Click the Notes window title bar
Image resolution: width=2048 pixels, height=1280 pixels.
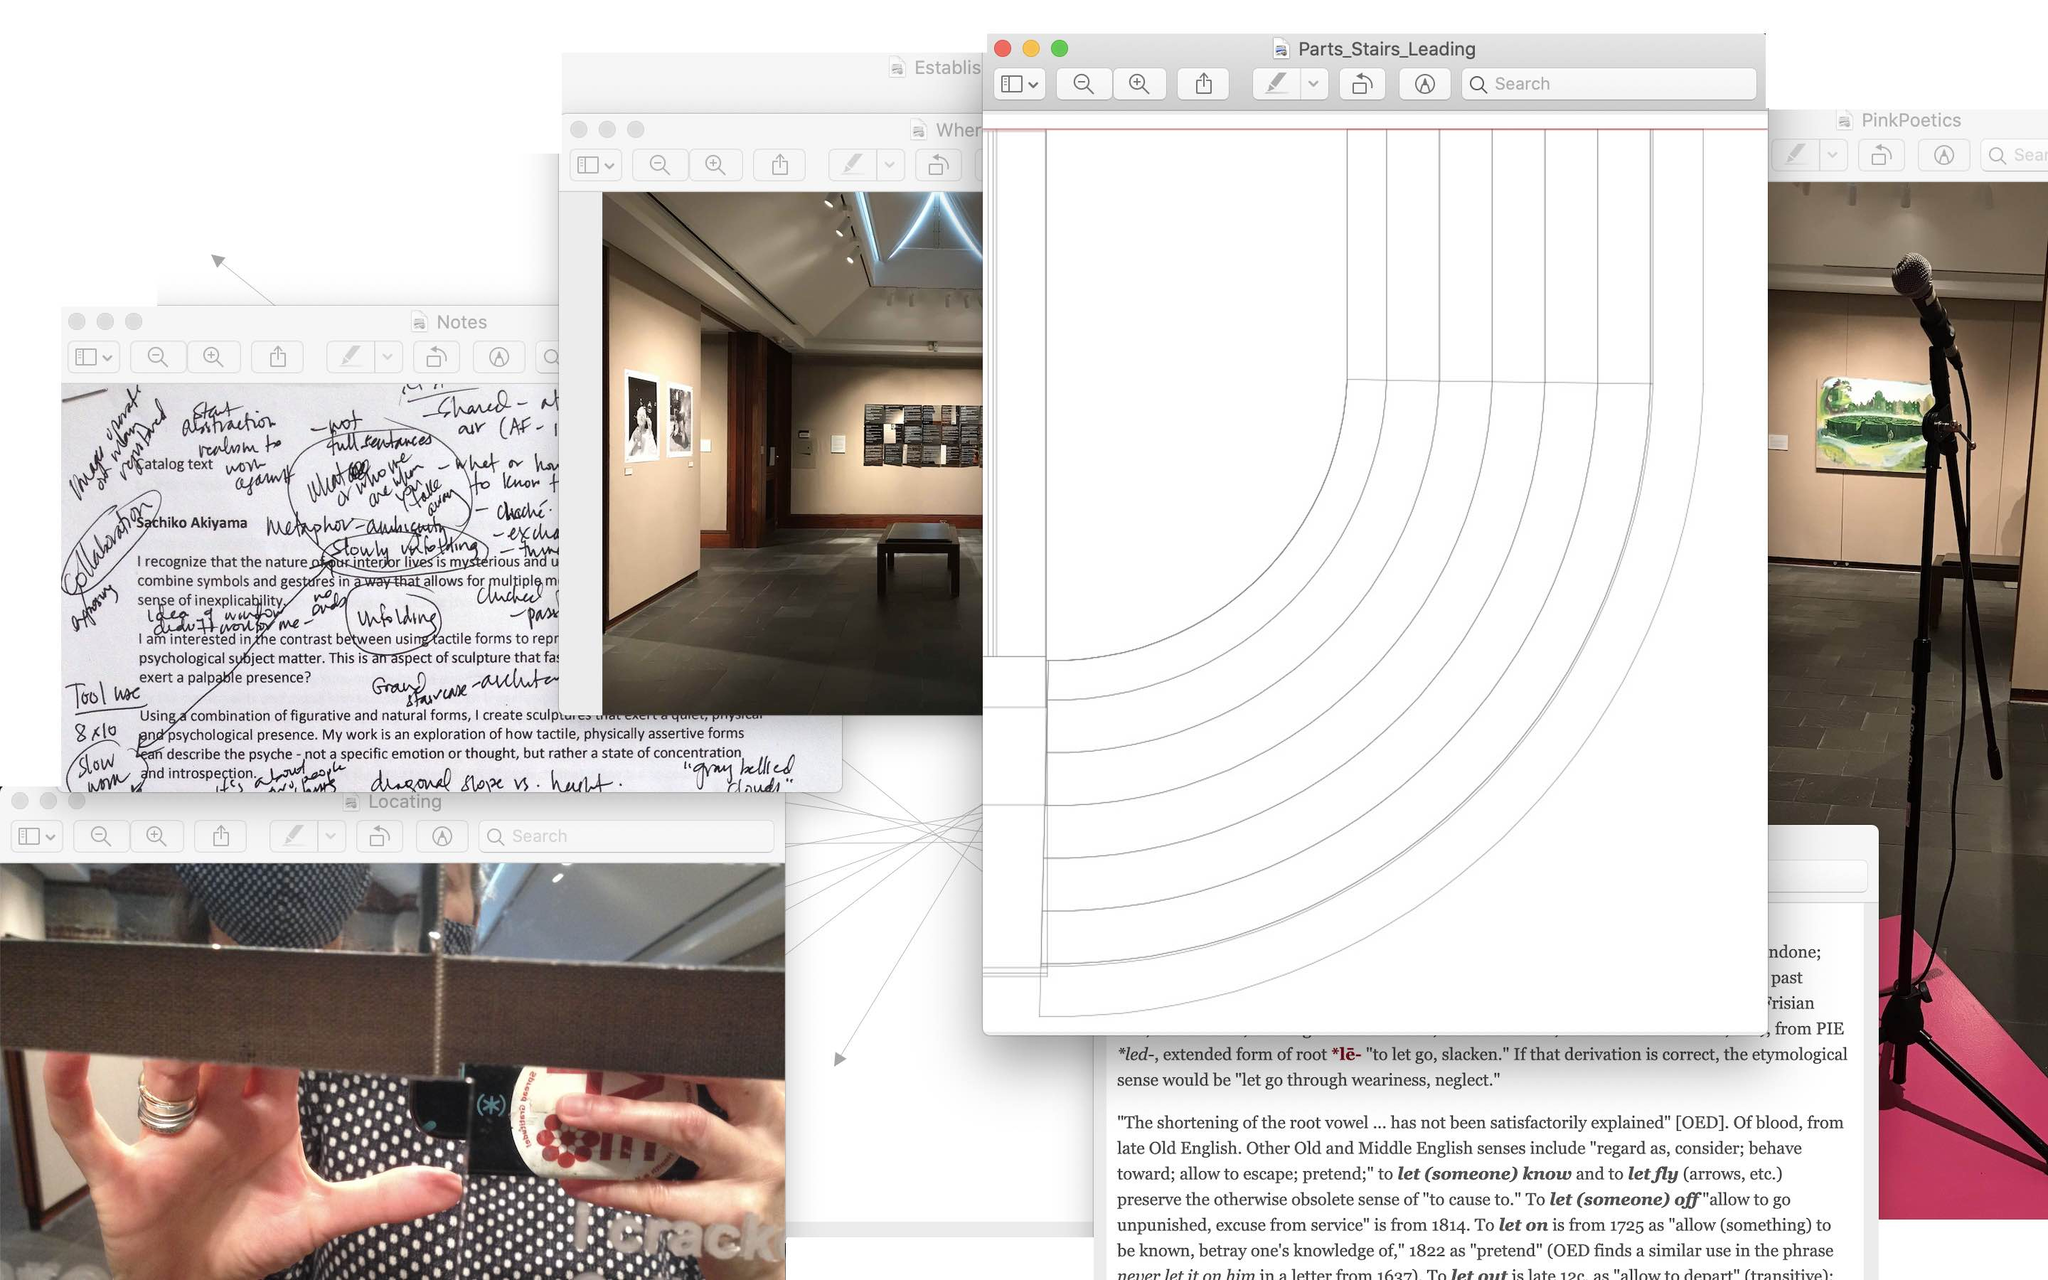461,322
